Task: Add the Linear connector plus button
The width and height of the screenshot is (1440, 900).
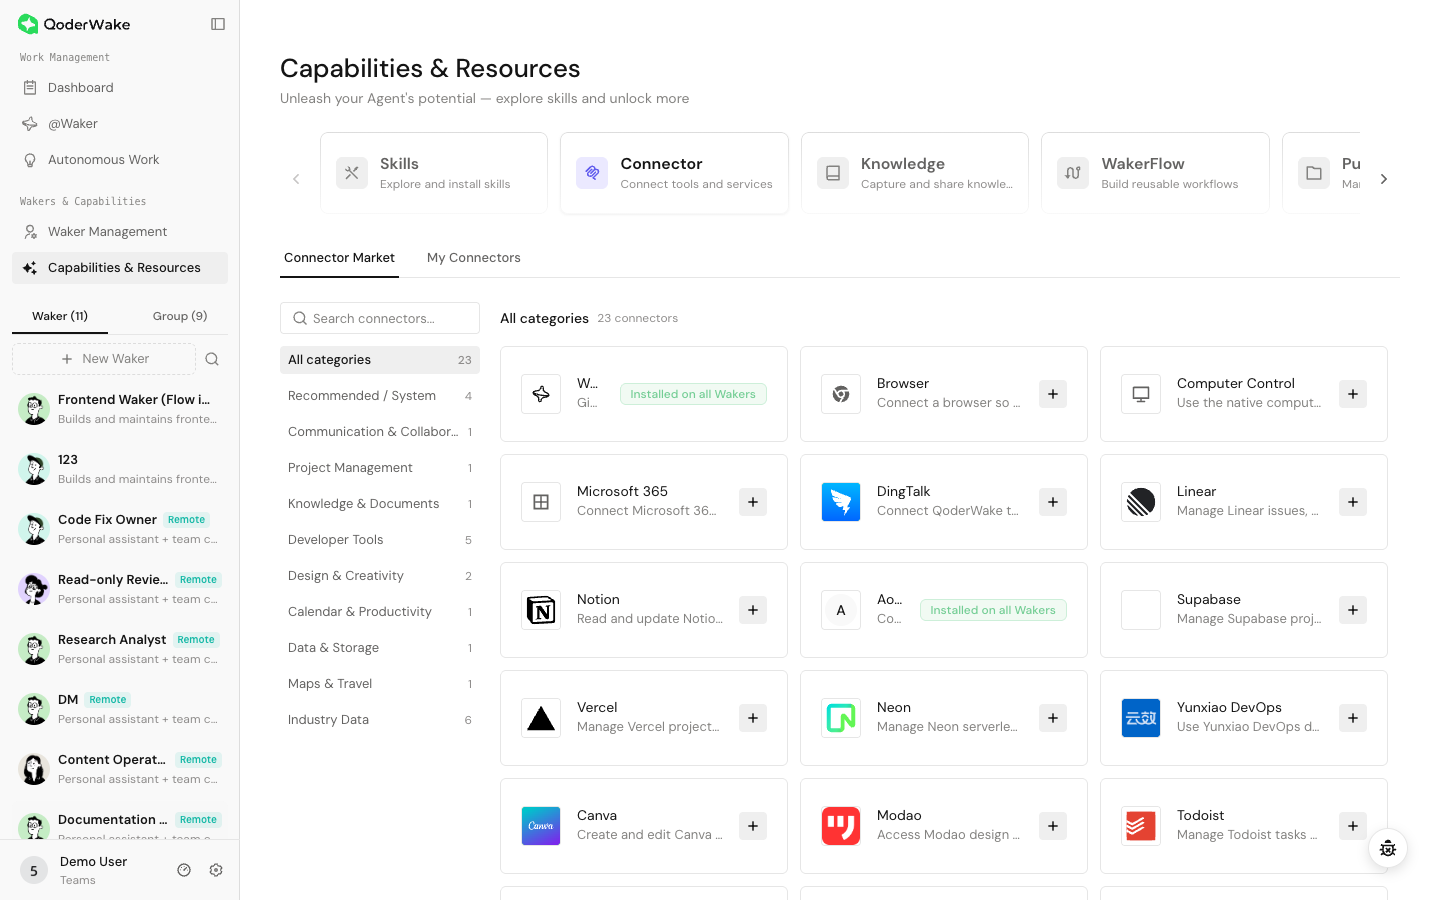Action: click(x=1353, y=502)
